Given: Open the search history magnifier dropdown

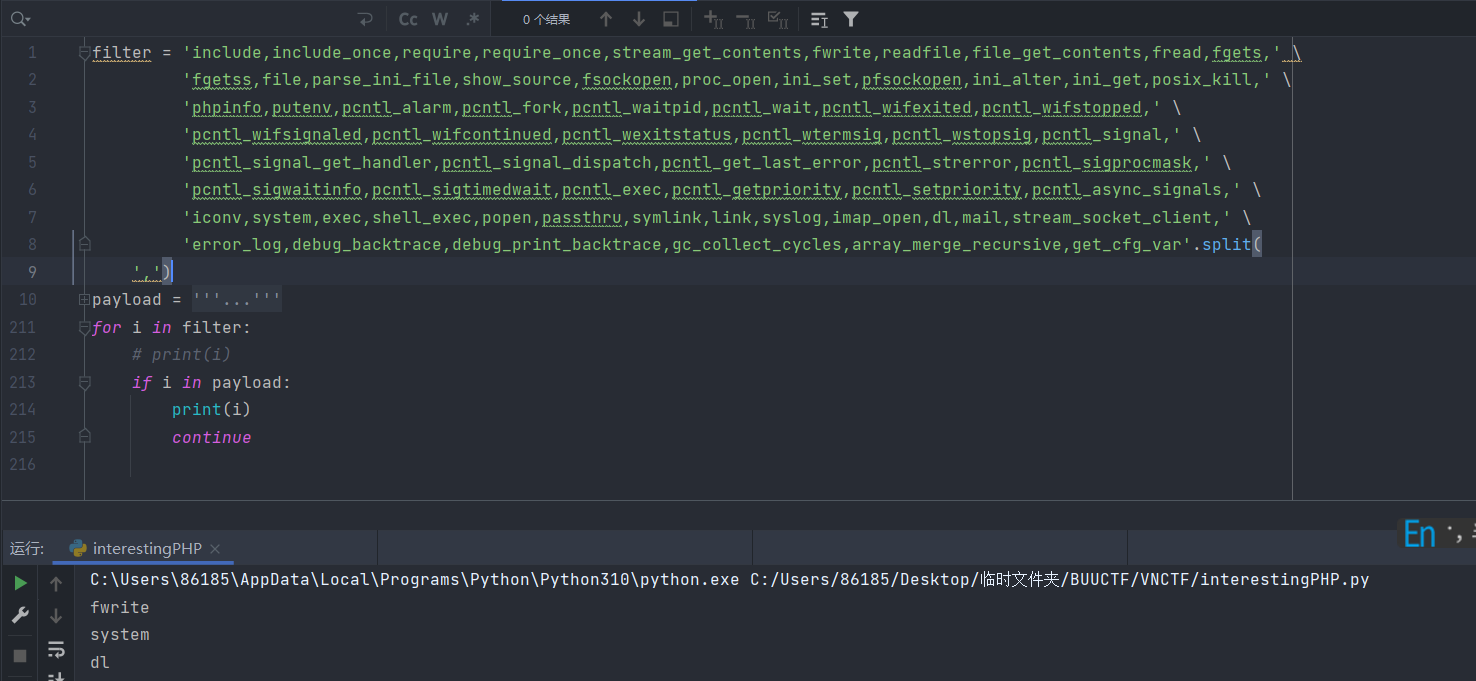Looking at the screenshot, I should [20, 19].
